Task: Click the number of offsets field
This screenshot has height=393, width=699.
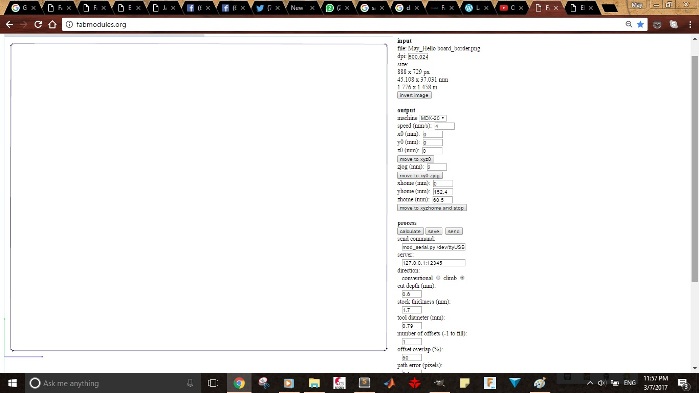Action: 411,342
